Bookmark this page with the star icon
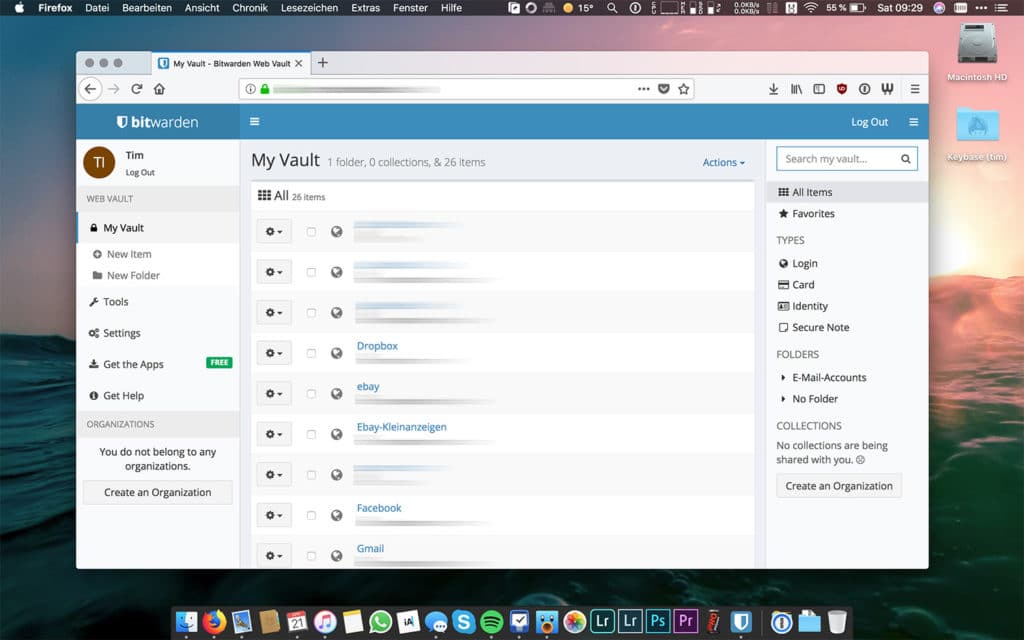1024x640 pixels. pos(683,89)
